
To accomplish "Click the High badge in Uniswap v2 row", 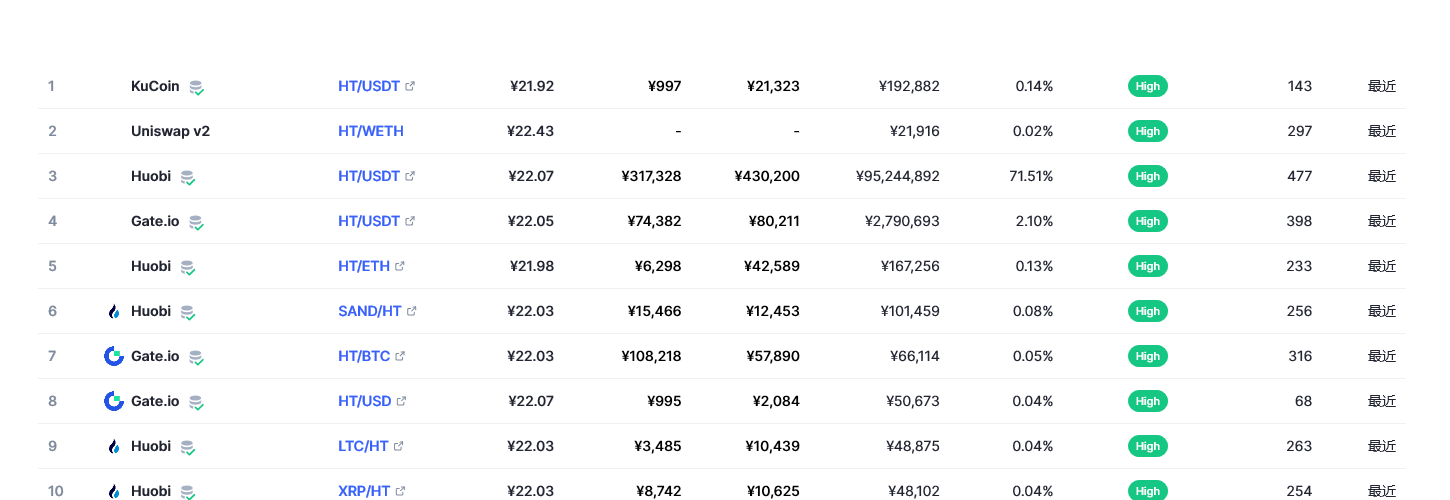I will click(x=1147, y=131).
